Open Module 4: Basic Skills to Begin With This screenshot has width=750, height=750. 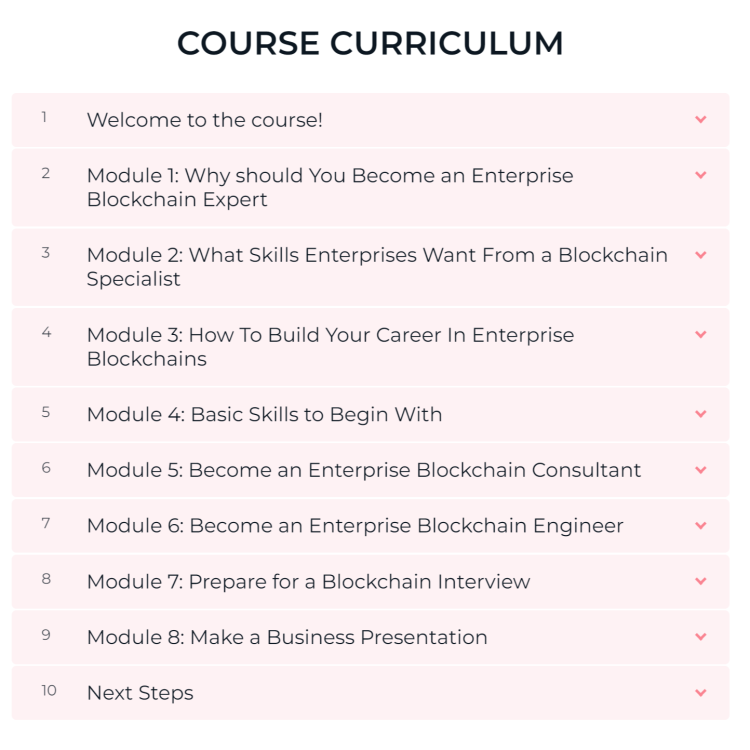pos(265,415)
